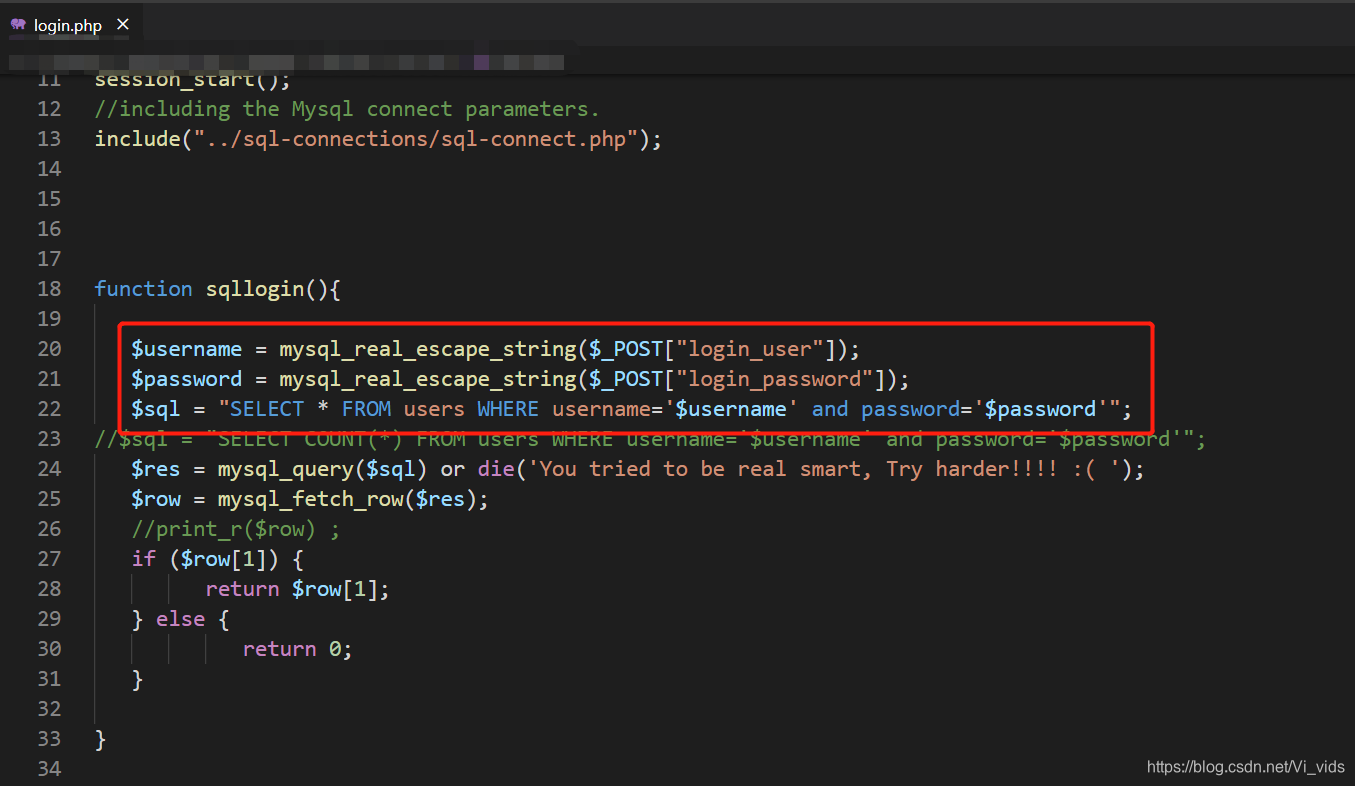Click the PHP elephant icon on login.php tab

click(x=19, y=25)
